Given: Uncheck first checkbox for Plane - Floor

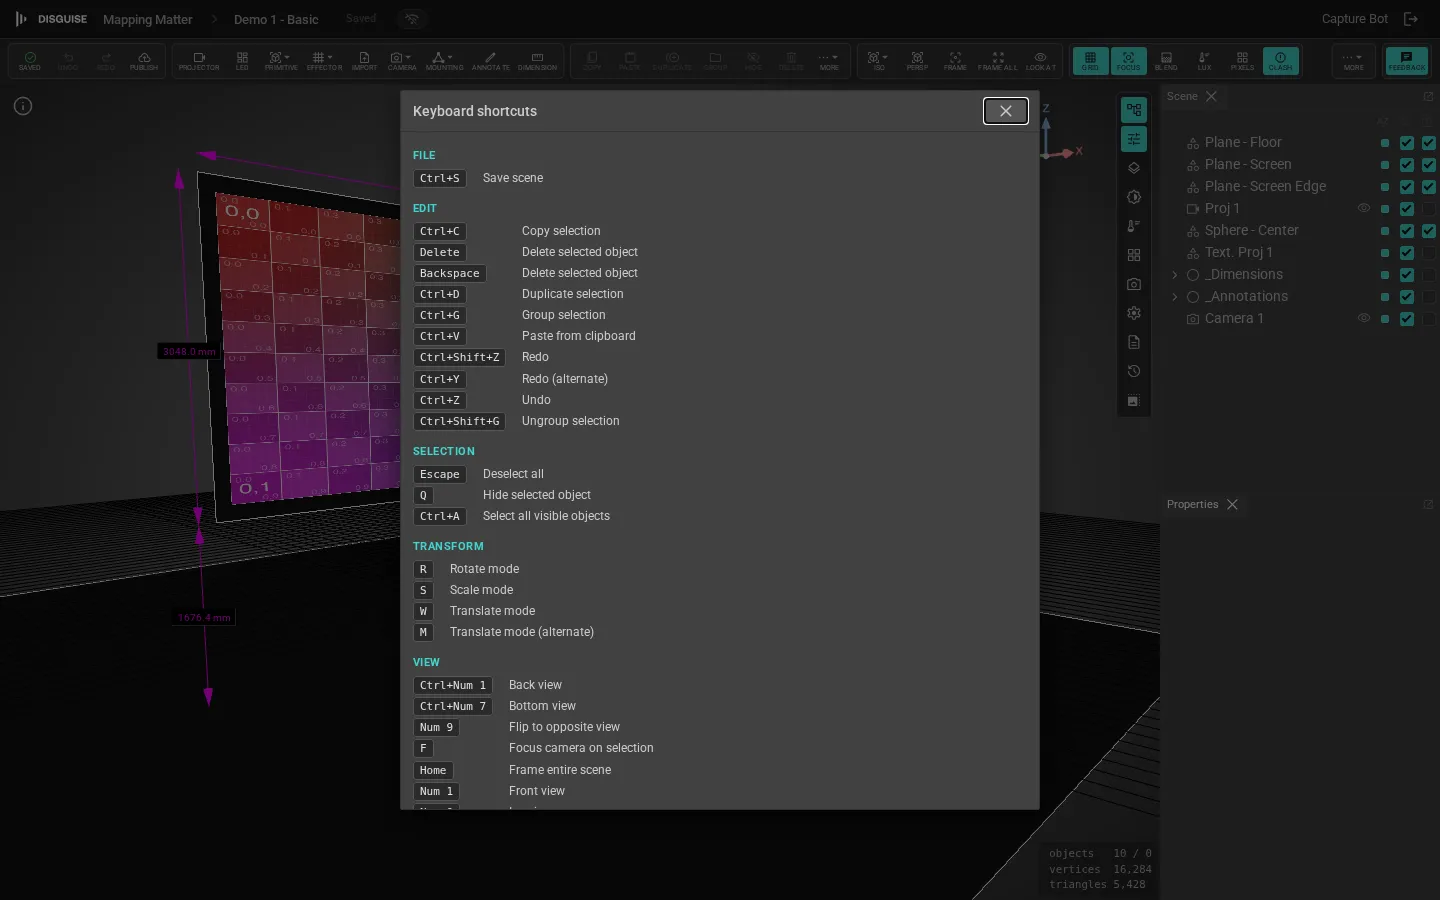Looking at the screenshot, I should coord(1407,143).
